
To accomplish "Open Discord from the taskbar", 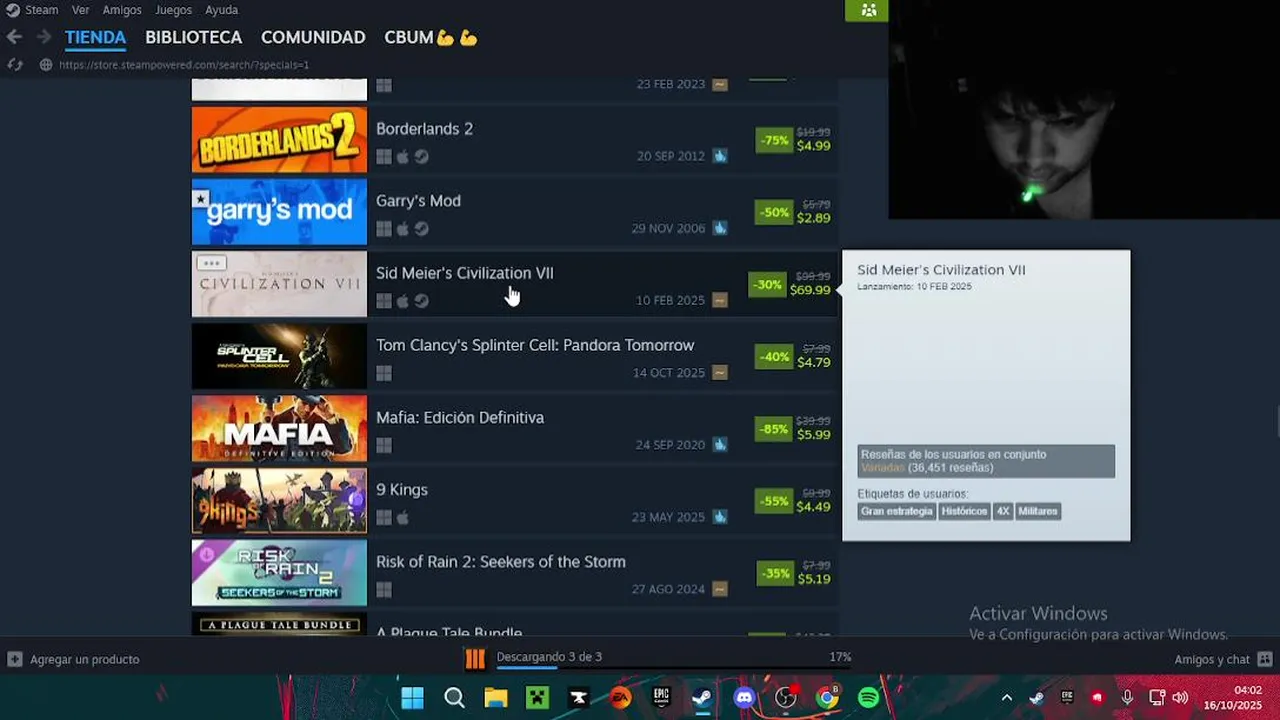I will click(x=744, y=697).
